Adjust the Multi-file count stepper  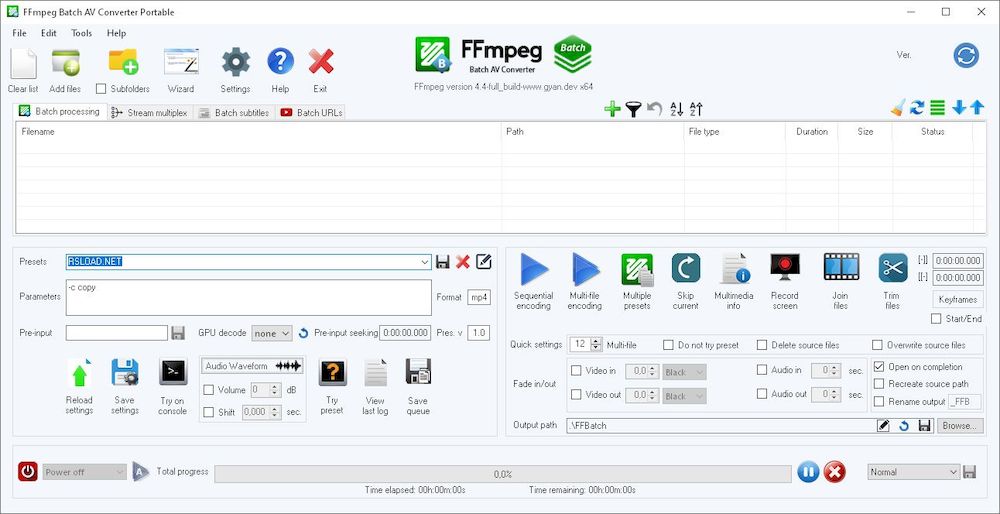click(x=596, y=344)
